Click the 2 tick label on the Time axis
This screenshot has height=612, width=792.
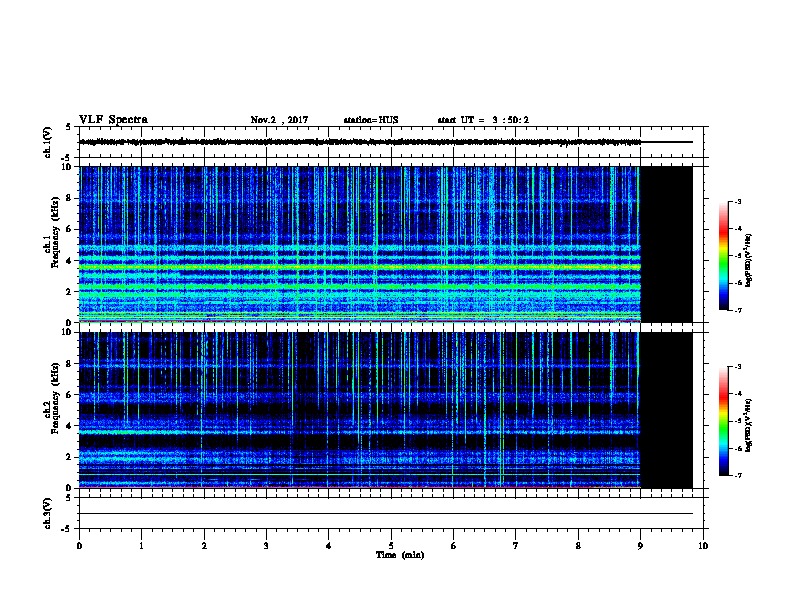click(x=204, y=545)
